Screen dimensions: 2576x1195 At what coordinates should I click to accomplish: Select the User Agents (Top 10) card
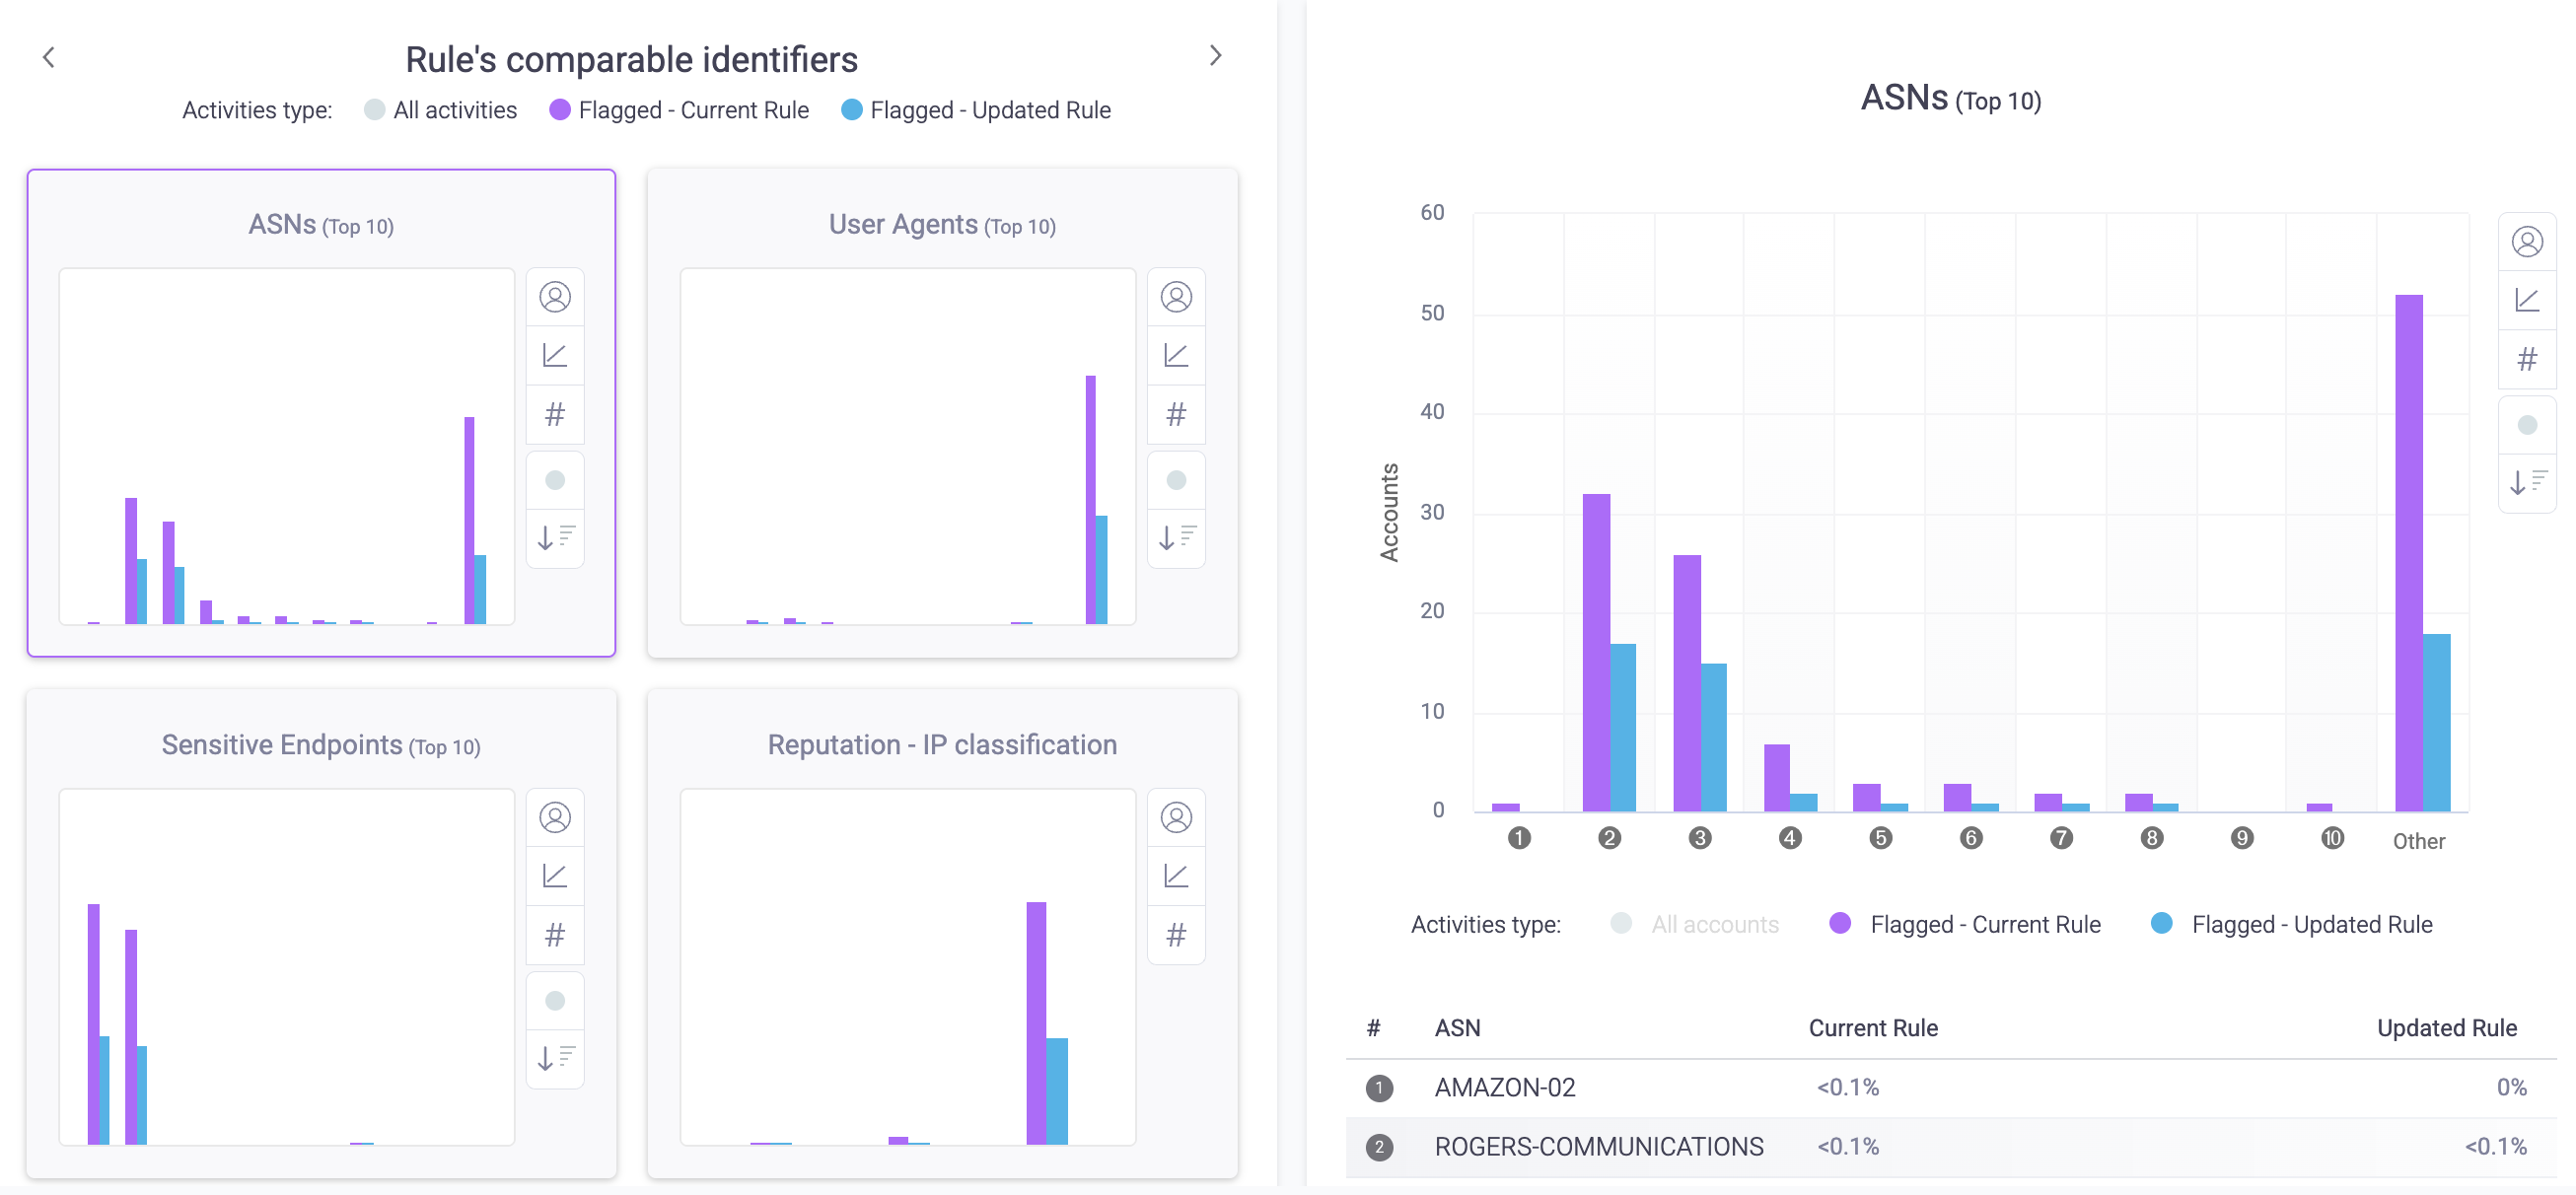[941, 225]
